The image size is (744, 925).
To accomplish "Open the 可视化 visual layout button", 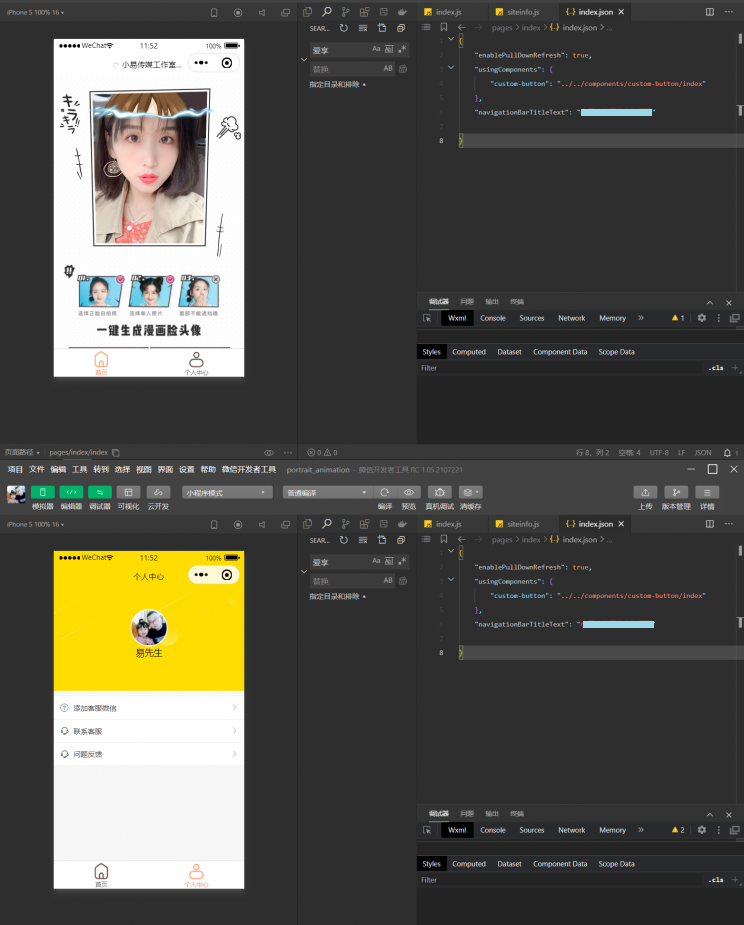I will tap(128, 492).
